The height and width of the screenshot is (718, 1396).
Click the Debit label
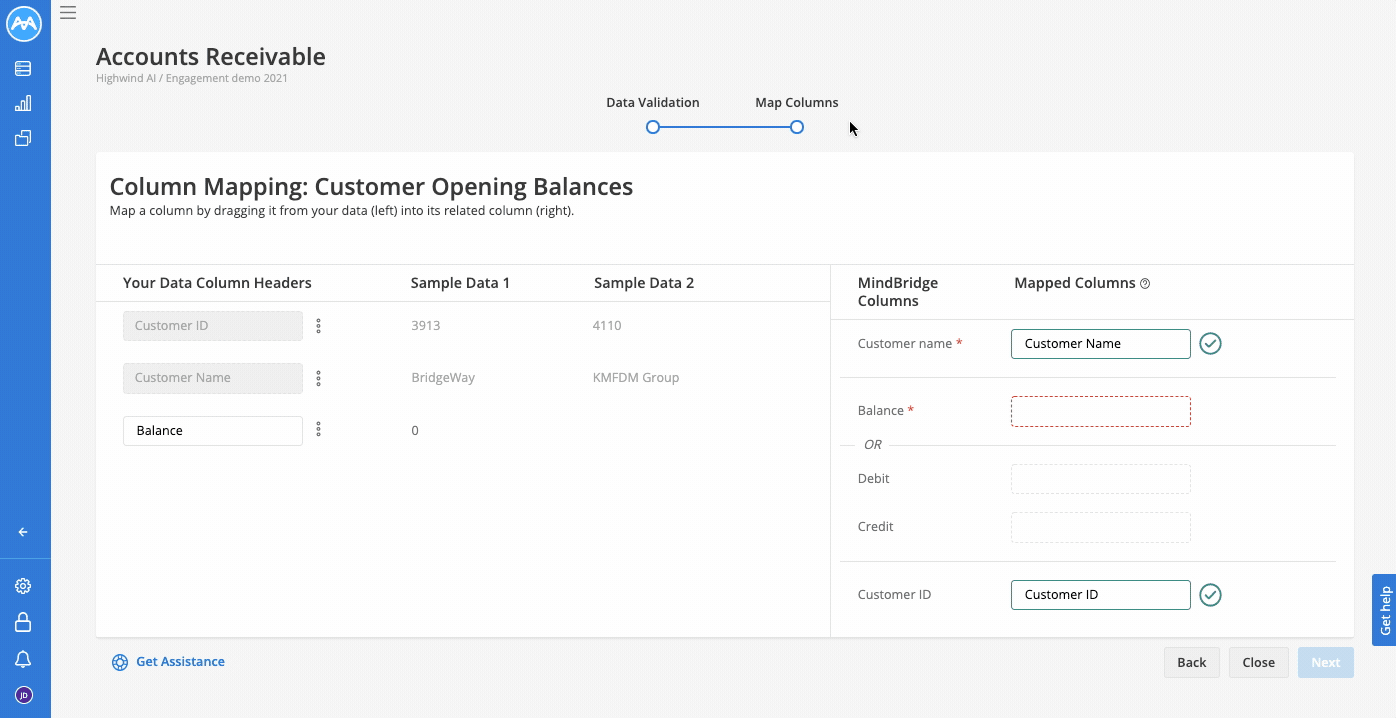point(874,479)
